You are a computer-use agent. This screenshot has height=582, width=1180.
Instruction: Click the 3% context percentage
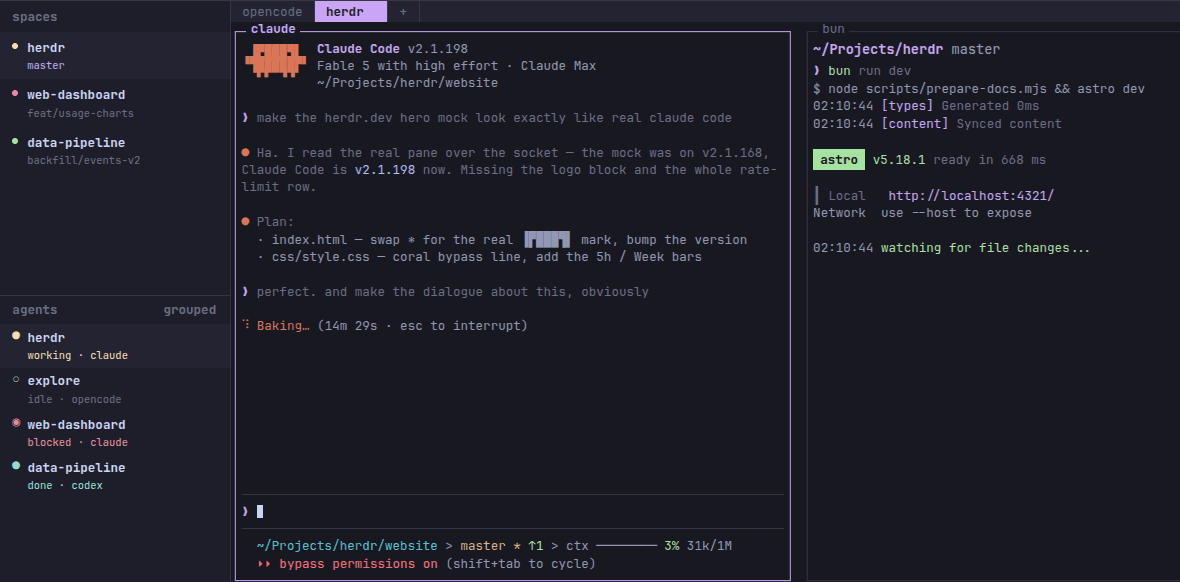click(672, 546)
